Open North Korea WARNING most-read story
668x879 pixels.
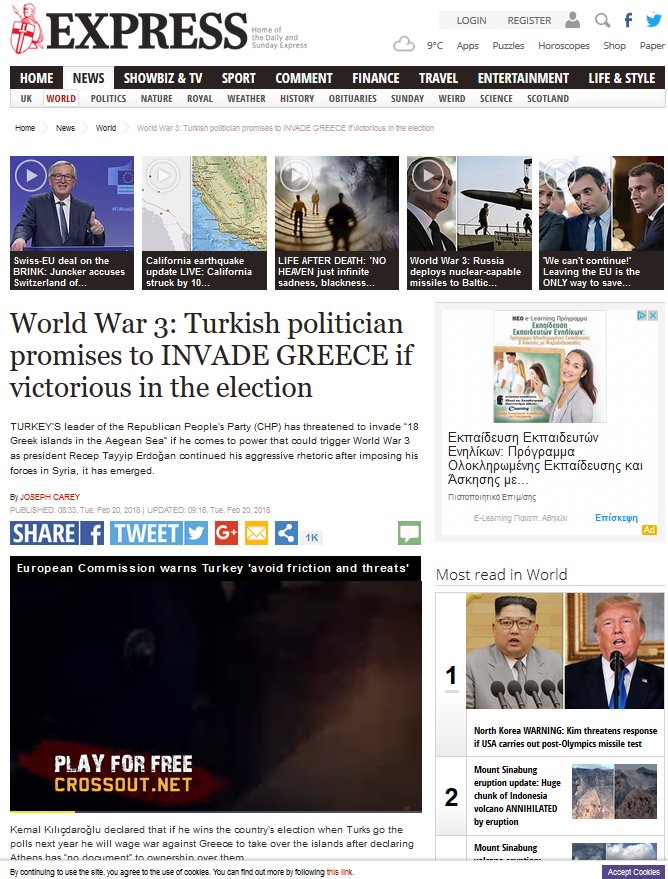tap(565, 737)
